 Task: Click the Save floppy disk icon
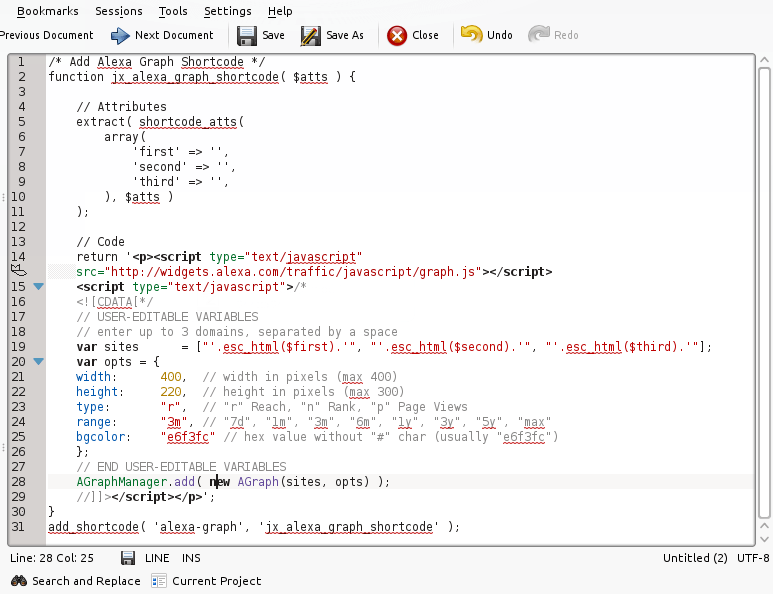coord(246,35)
